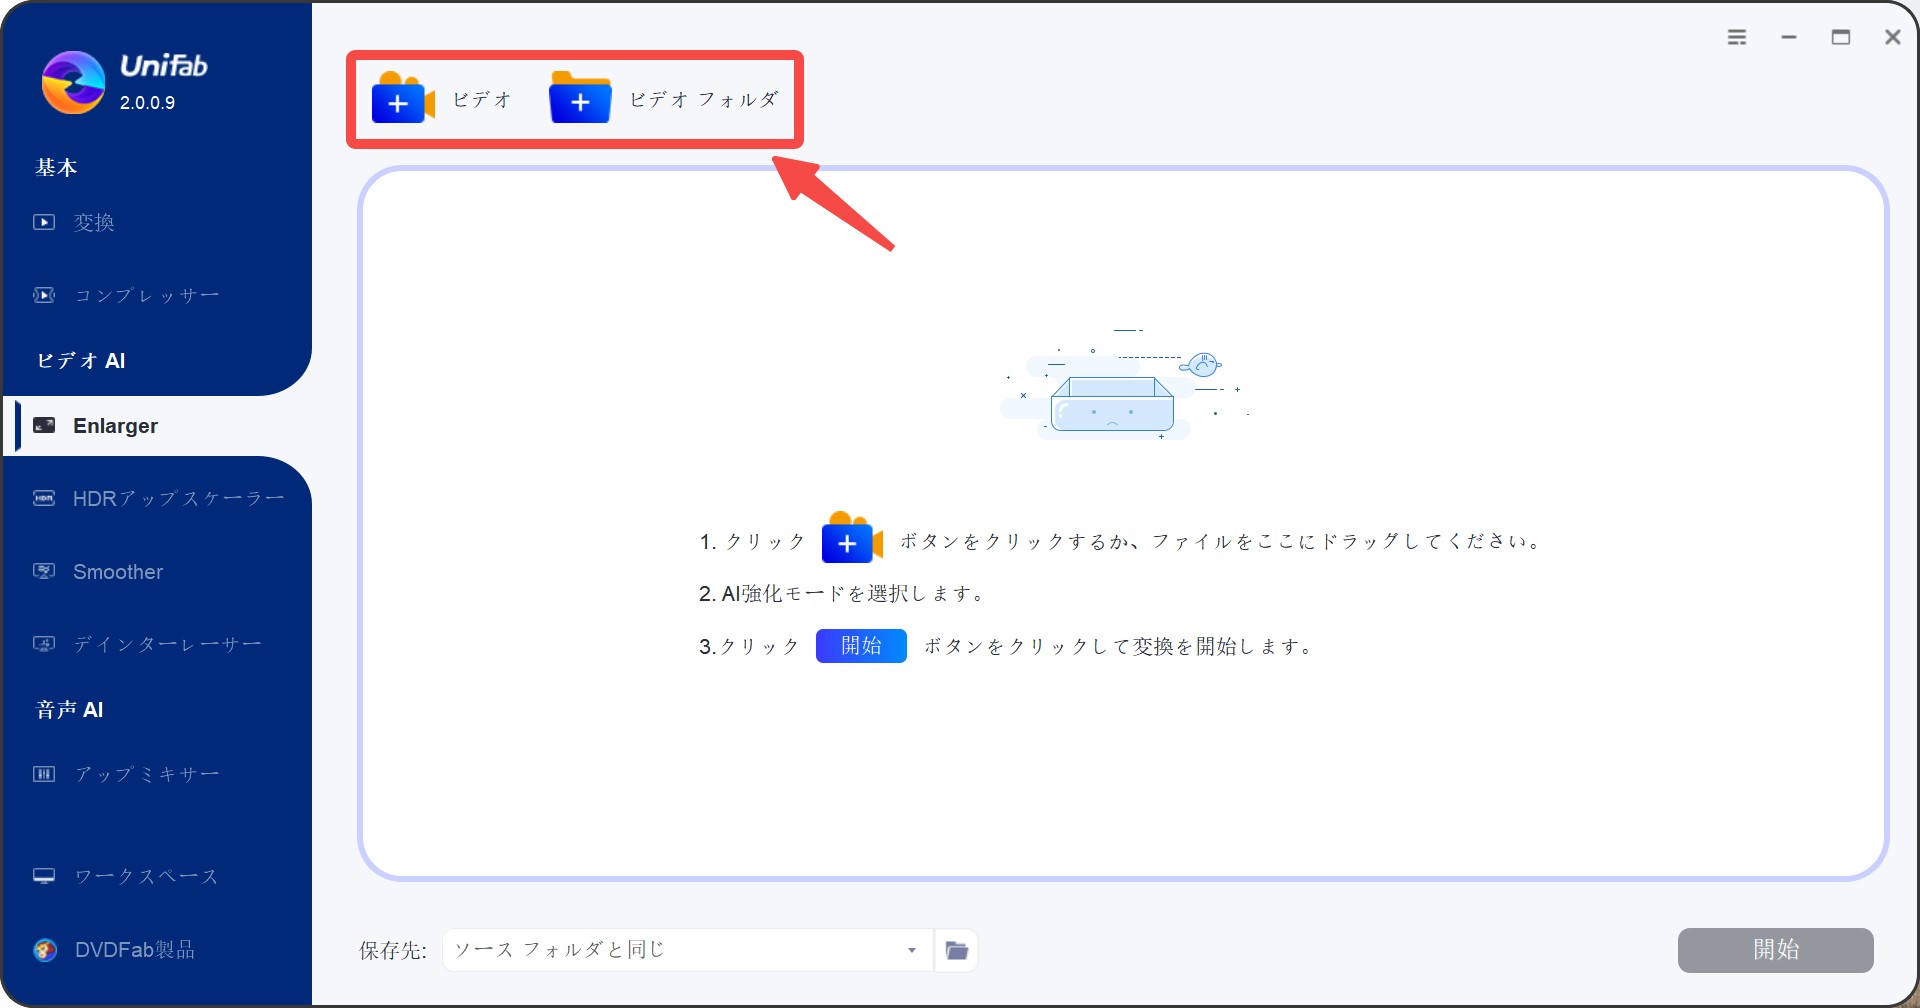
Task: Click the ビデオ フォルダ label
Action: point(704,99)
